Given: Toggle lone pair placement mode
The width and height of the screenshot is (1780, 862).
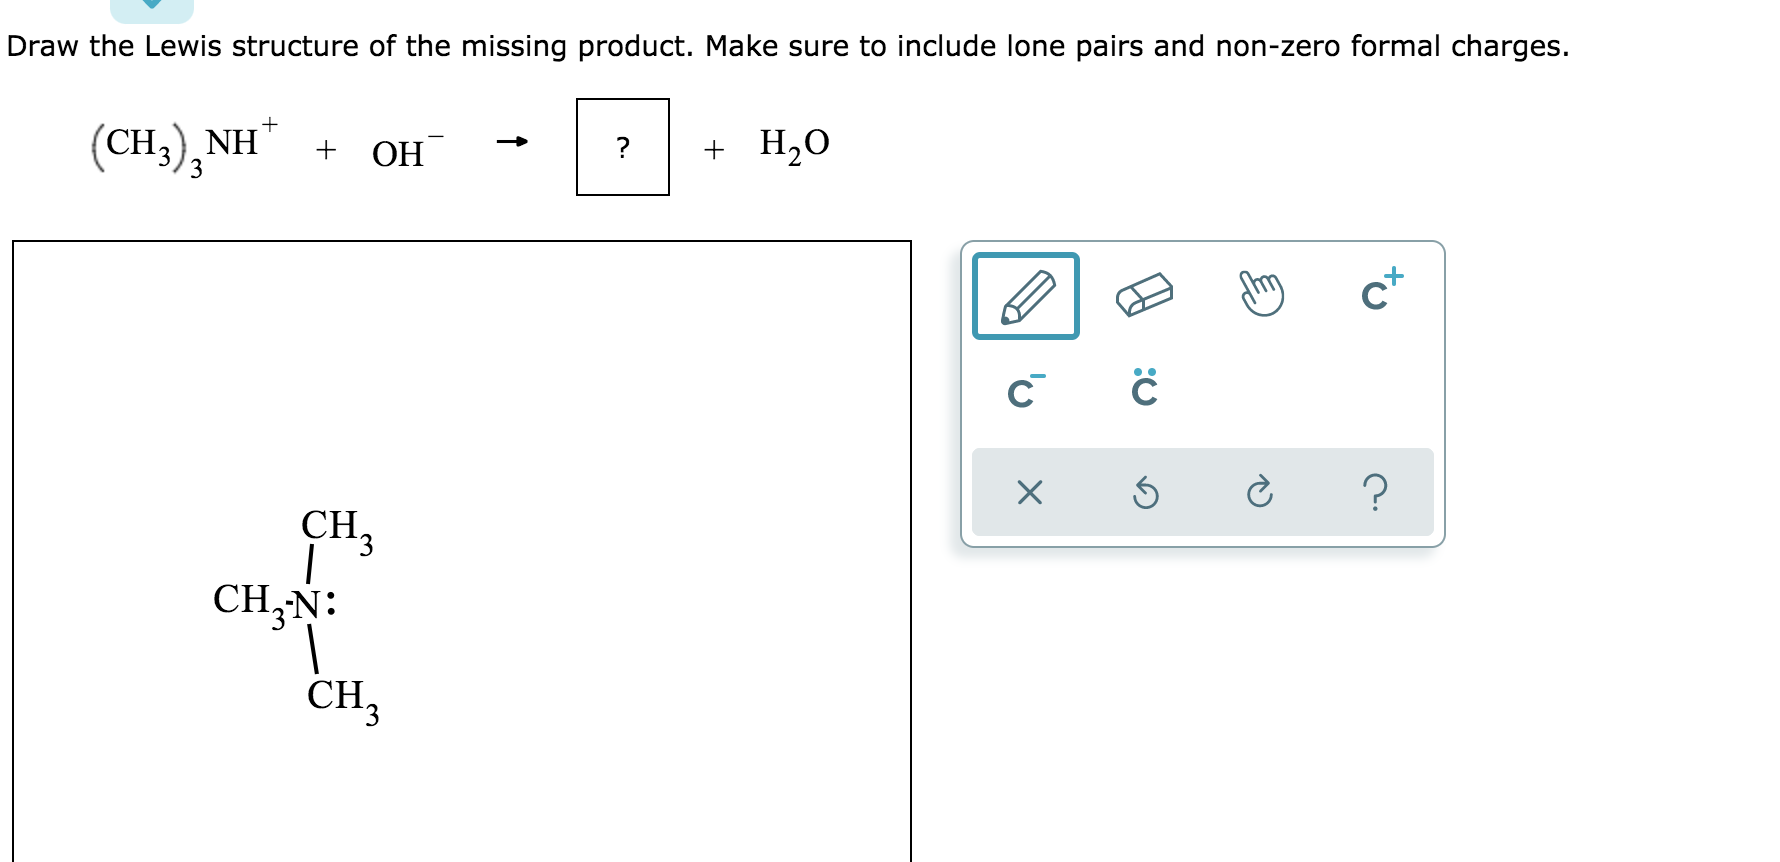Looking at the screenshot, I should pos(1143,389).
